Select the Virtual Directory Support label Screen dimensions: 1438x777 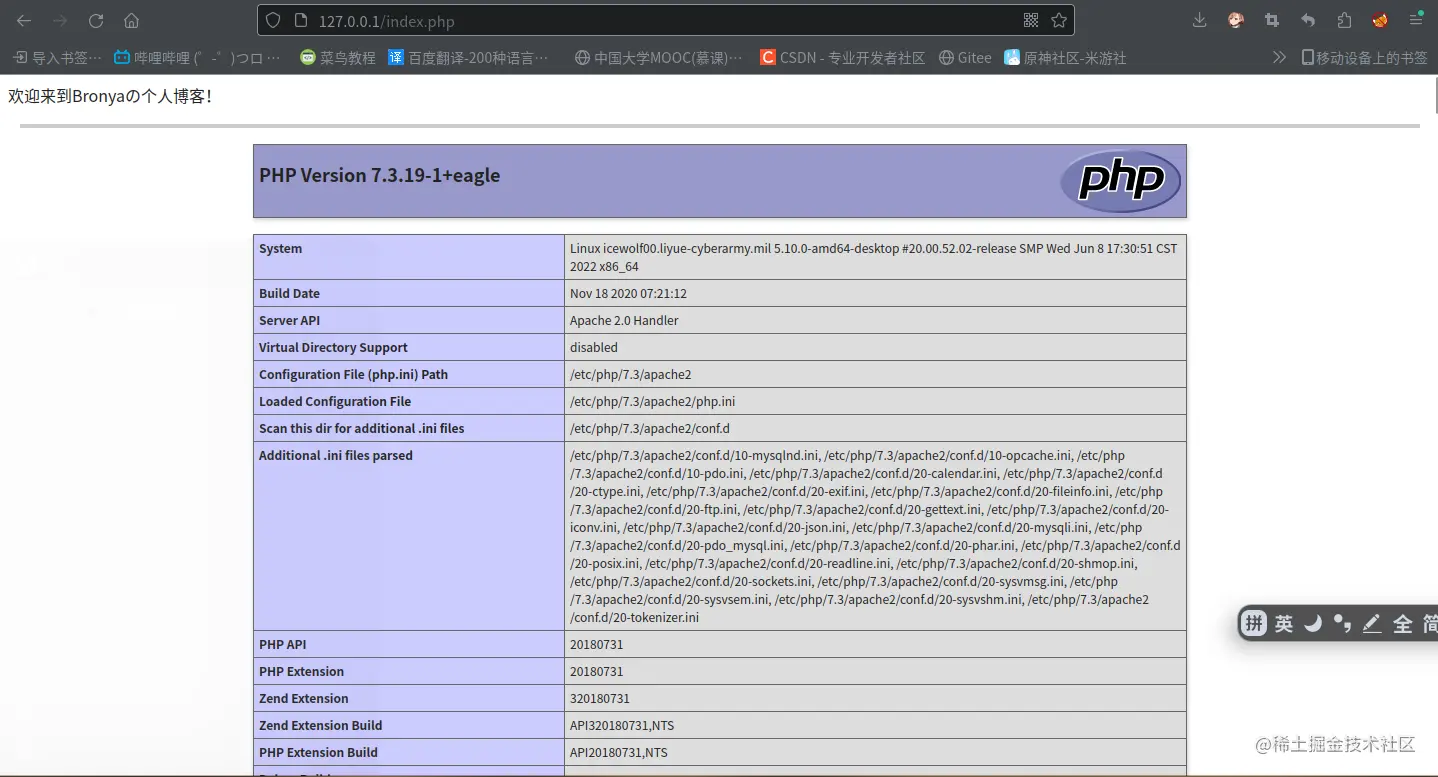pyautogui.click(x=333, y=348)
